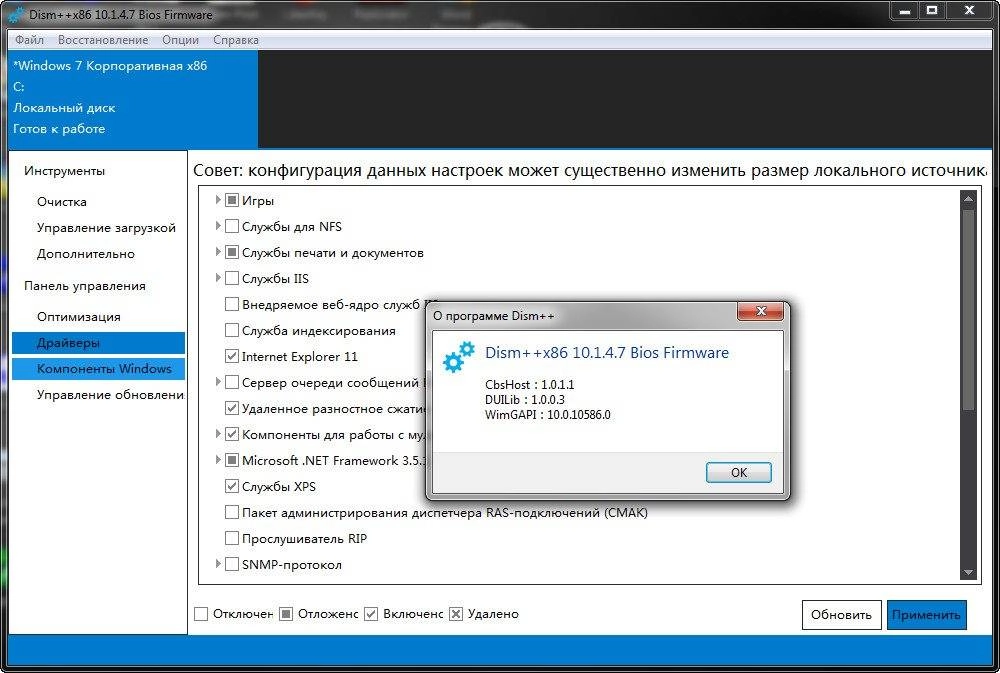
Task: Enable Службы IIS checkbox
Action: [x=232, y=278]
